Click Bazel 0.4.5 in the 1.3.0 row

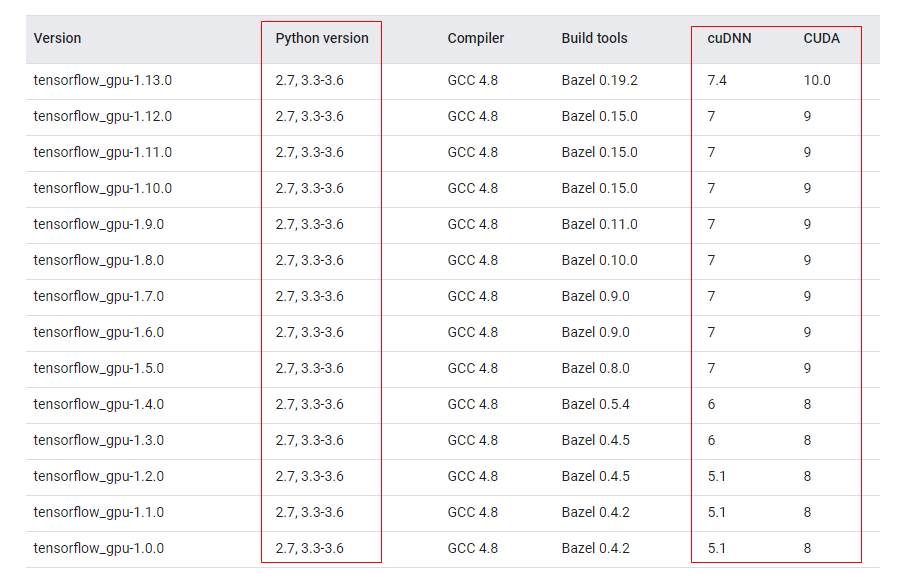[596, 441]
